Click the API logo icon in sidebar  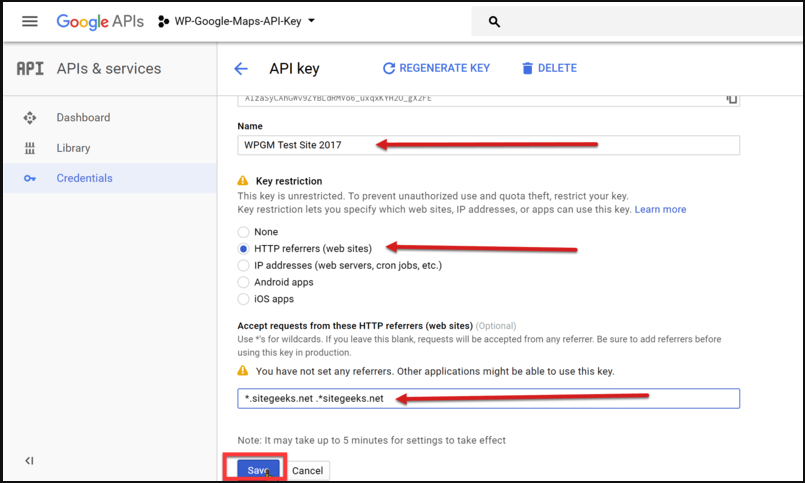pos(30,68)
